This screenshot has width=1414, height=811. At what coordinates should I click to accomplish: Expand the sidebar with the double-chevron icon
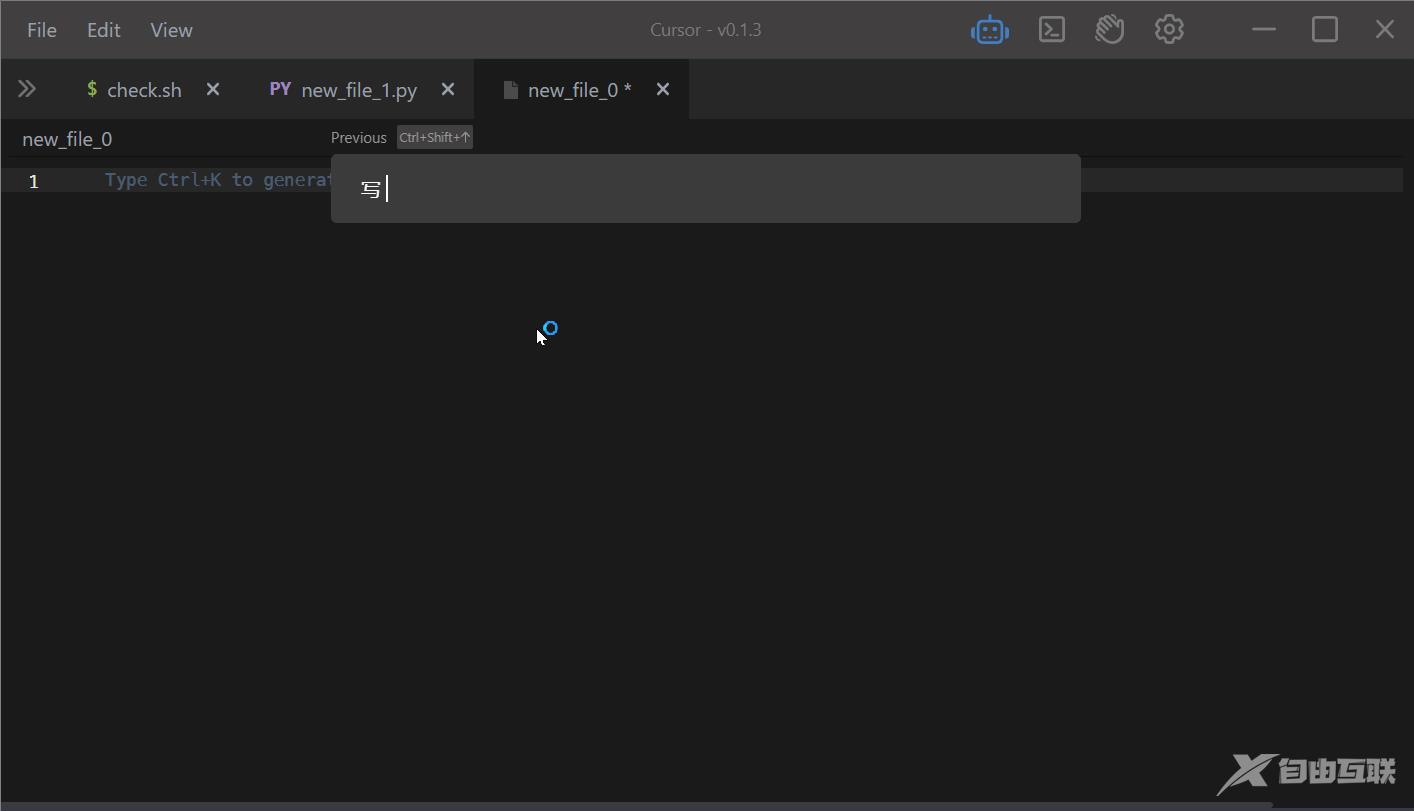[x=27, y=89]
